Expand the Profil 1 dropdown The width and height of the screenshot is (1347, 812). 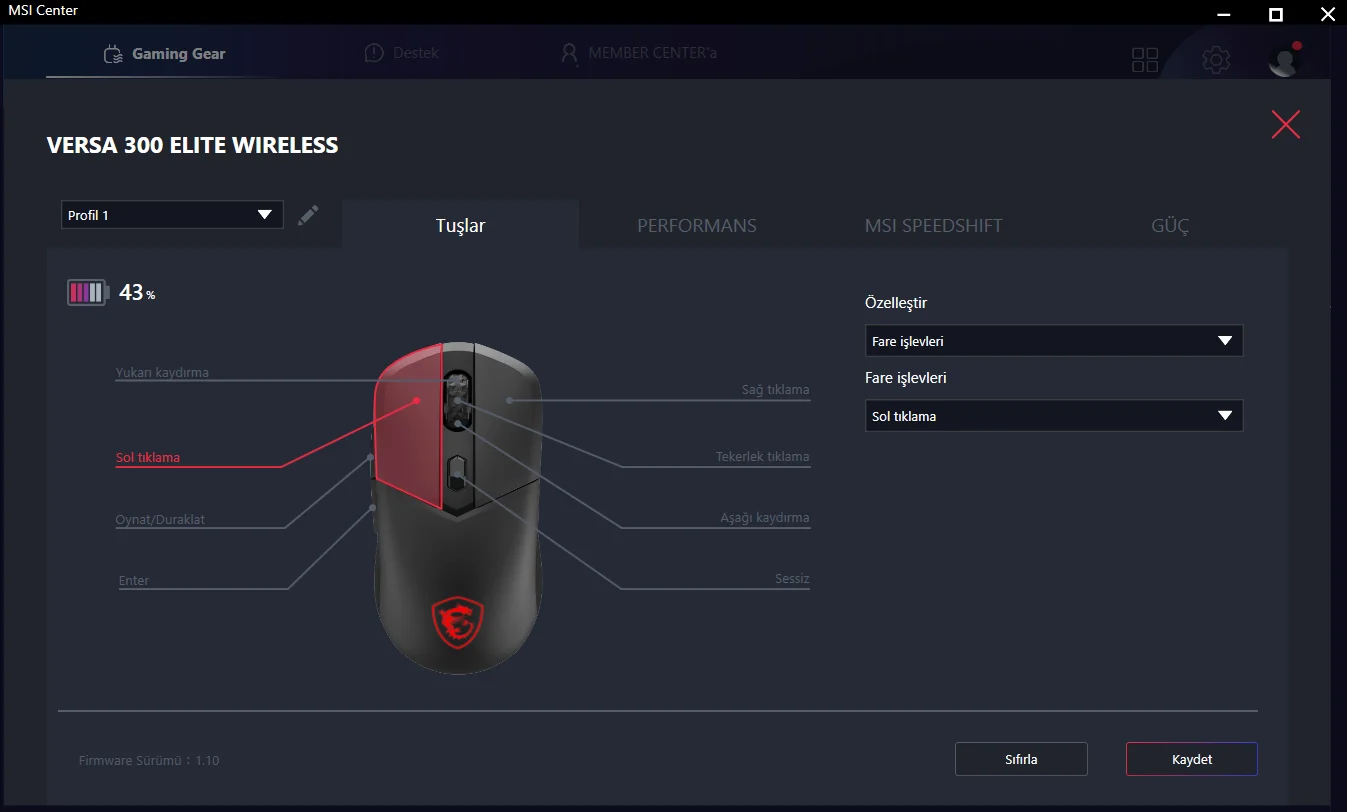(x=172, y=215)
